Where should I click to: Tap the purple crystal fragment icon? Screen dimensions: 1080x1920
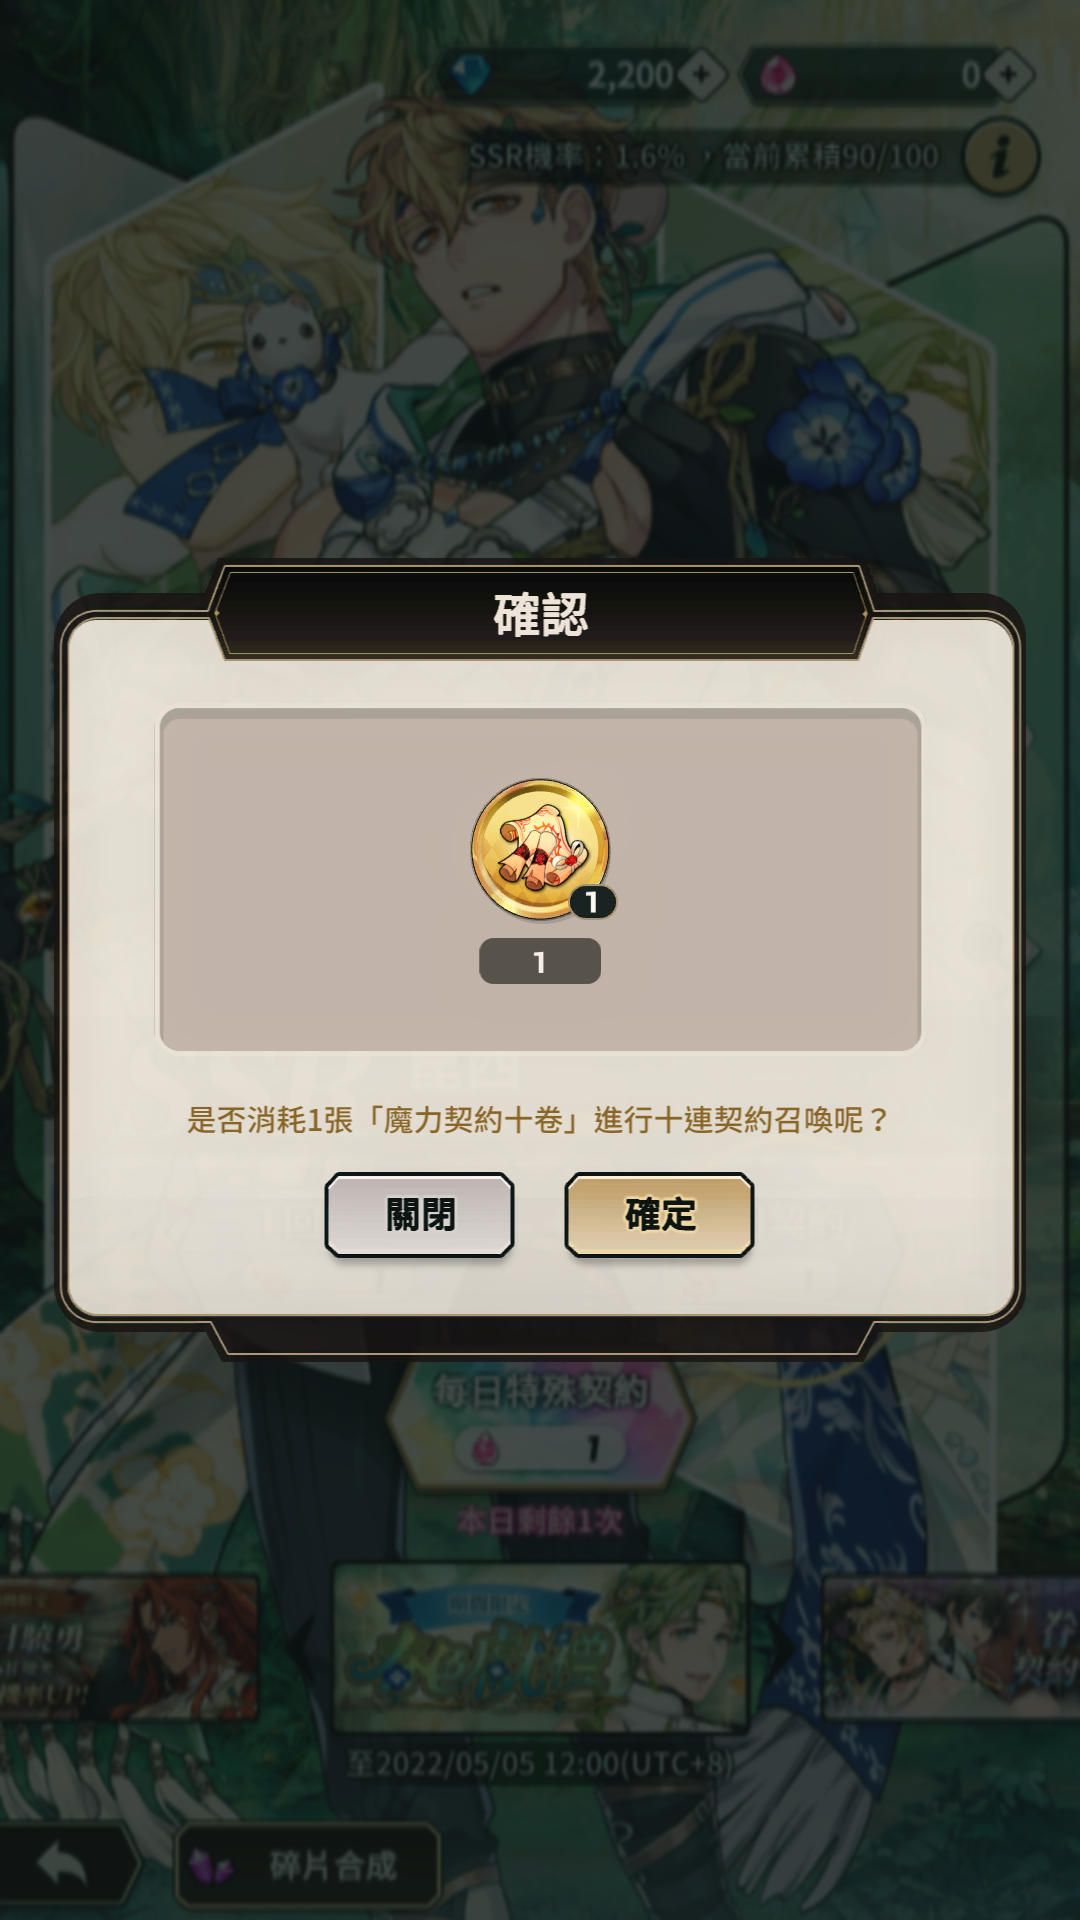click(211, 1866)
